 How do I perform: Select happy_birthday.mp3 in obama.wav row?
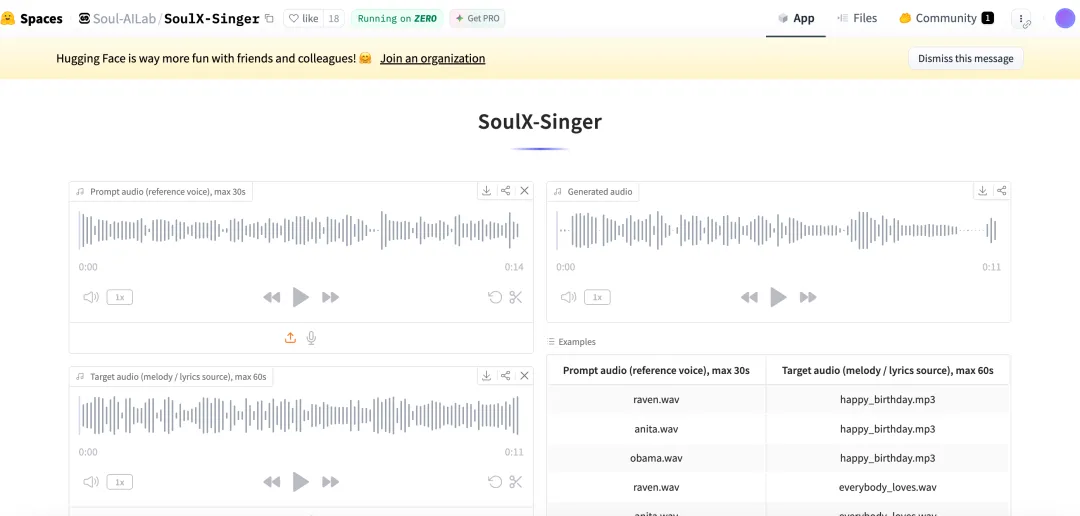(x=887, y=458)
